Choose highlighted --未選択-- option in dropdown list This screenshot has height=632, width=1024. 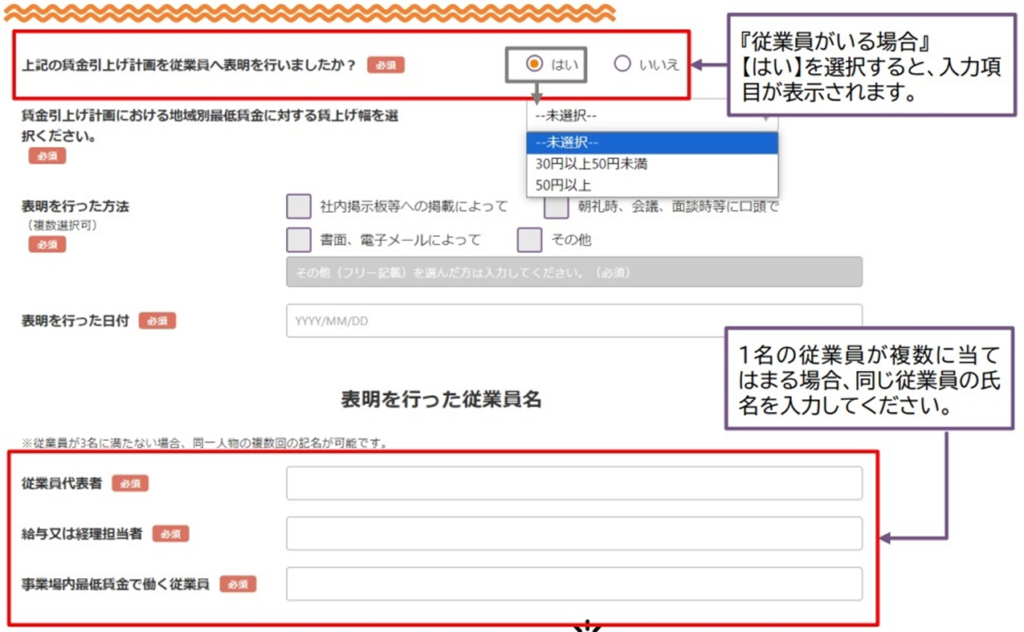[x=651, y=142]
